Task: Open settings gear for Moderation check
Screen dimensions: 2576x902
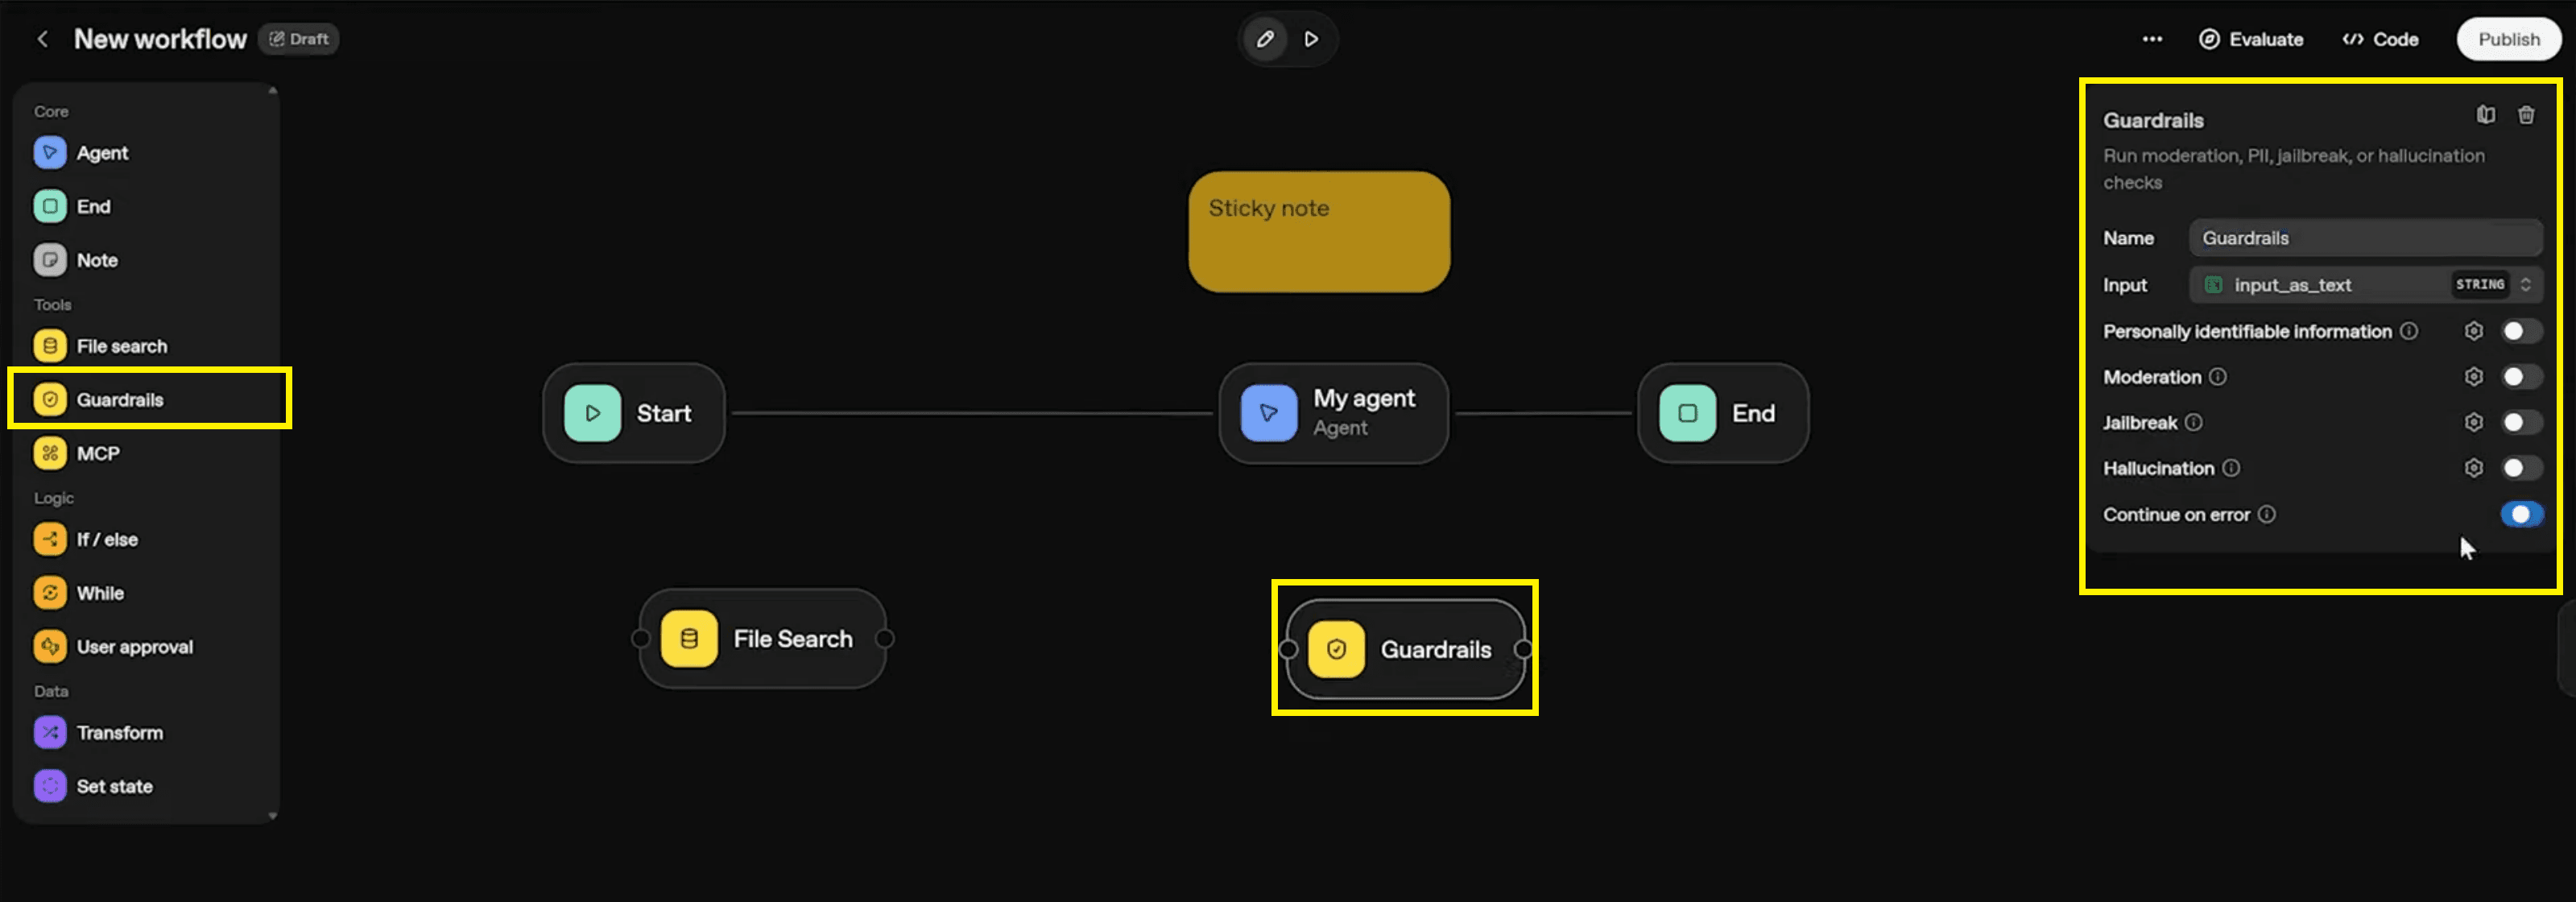Action: click(x=2473, y=377)
